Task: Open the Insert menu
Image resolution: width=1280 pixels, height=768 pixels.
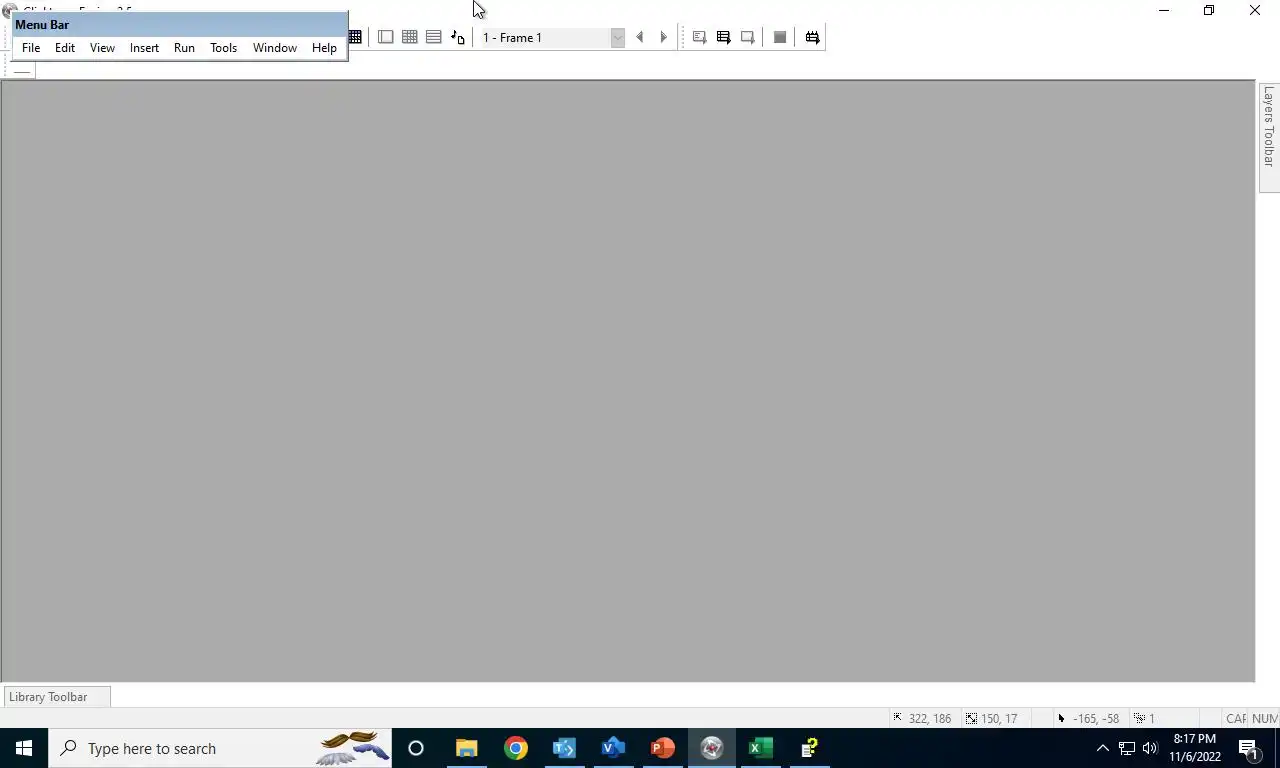Action: click(x=144, y=48)
